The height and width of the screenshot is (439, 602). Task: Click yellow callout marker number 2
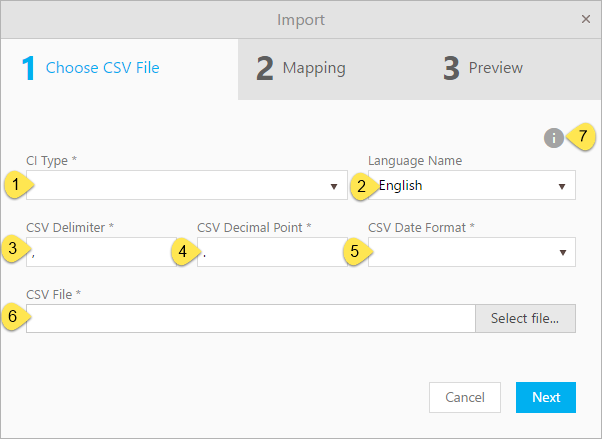coord(361,185)
